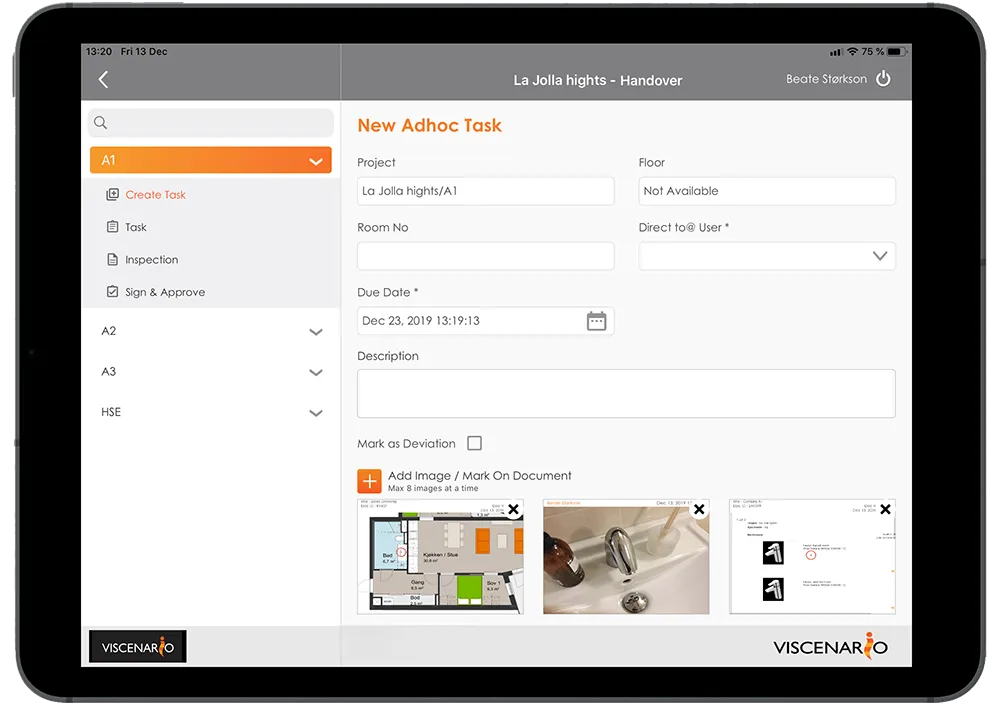Remove the document thumbnail with faucet icons
The image size is (1000, 705).
pos(885,509)
